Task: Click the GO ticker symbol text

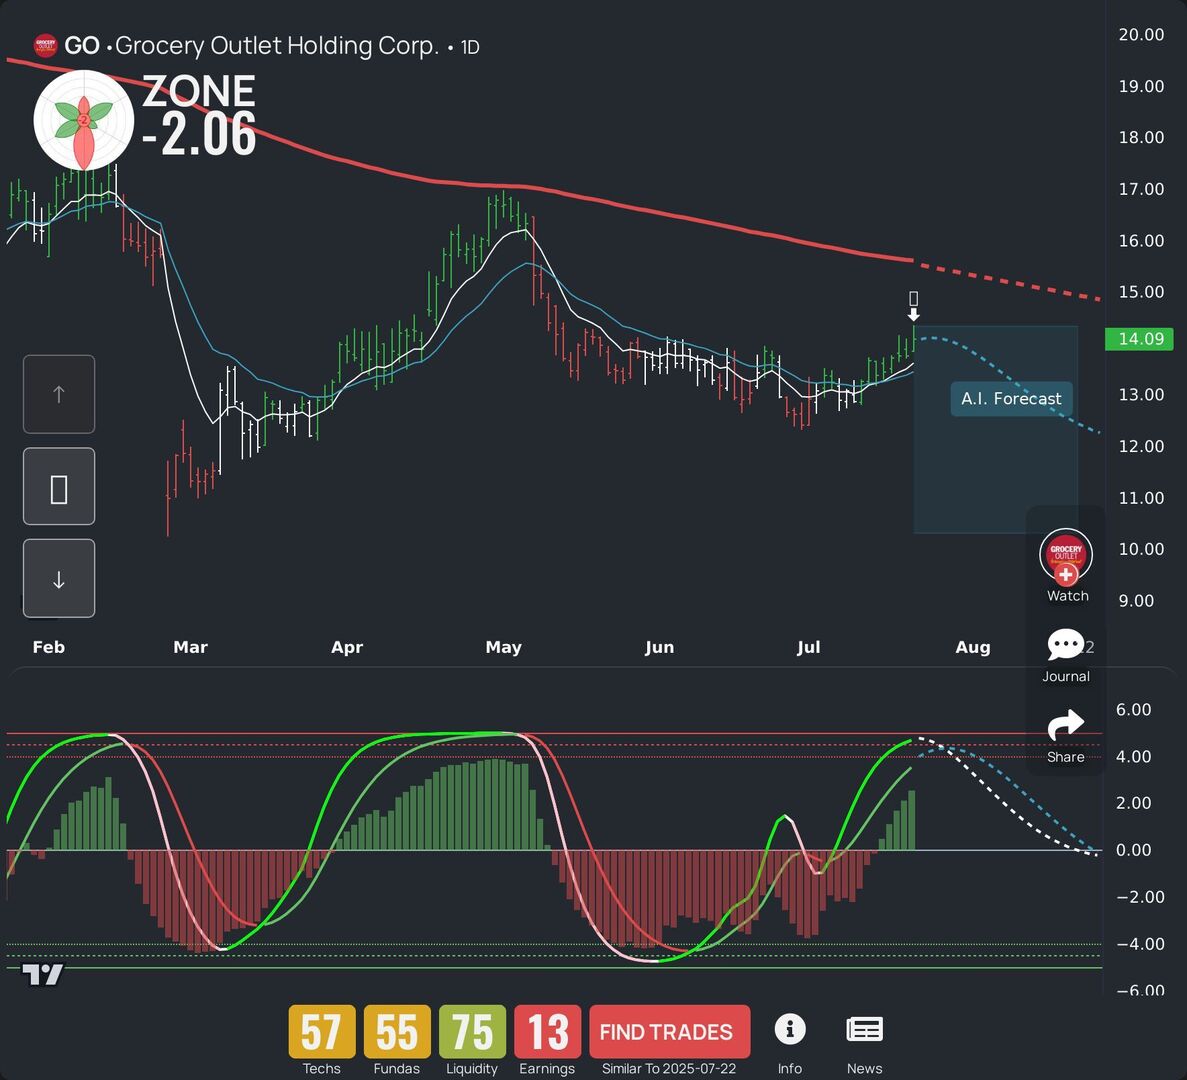Action: click(82, 45)
